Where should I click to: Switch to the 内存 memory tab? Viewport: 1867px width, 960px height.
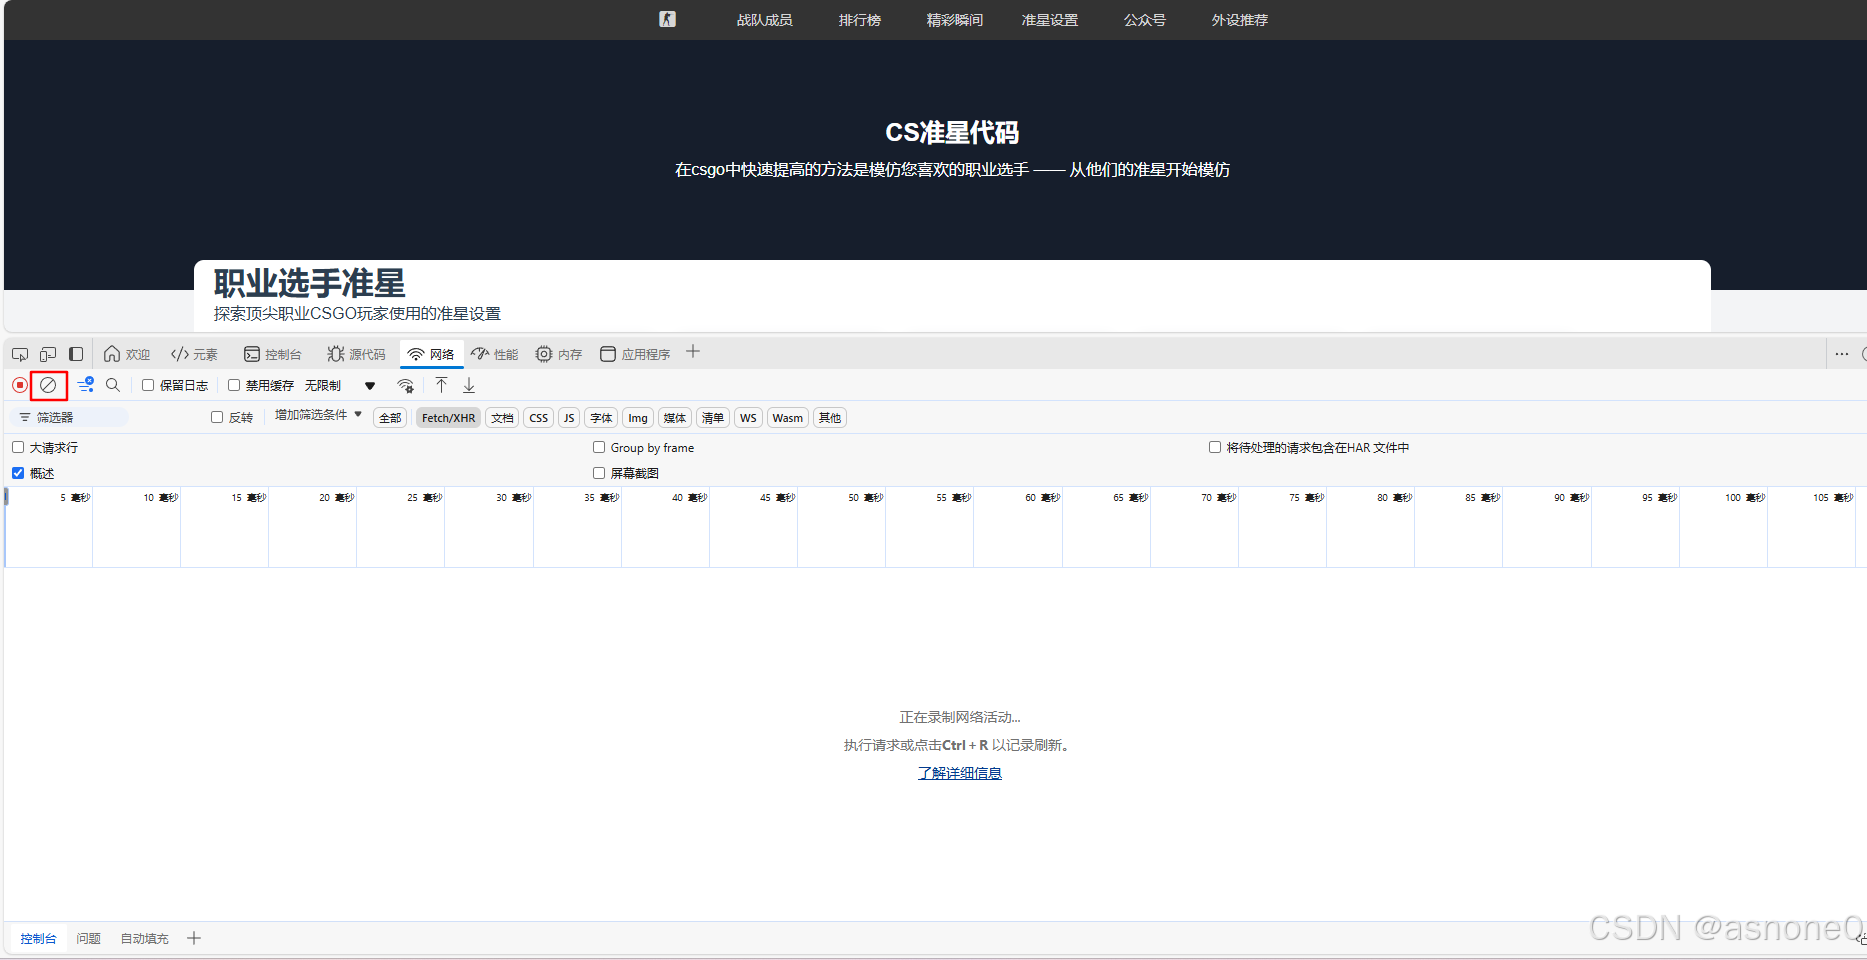[559, 354]
